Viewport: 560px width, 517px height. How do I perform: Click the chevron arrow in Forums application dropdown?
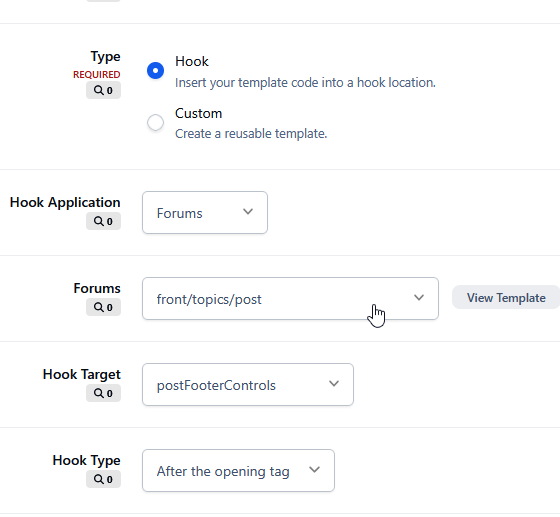point(248,212)
